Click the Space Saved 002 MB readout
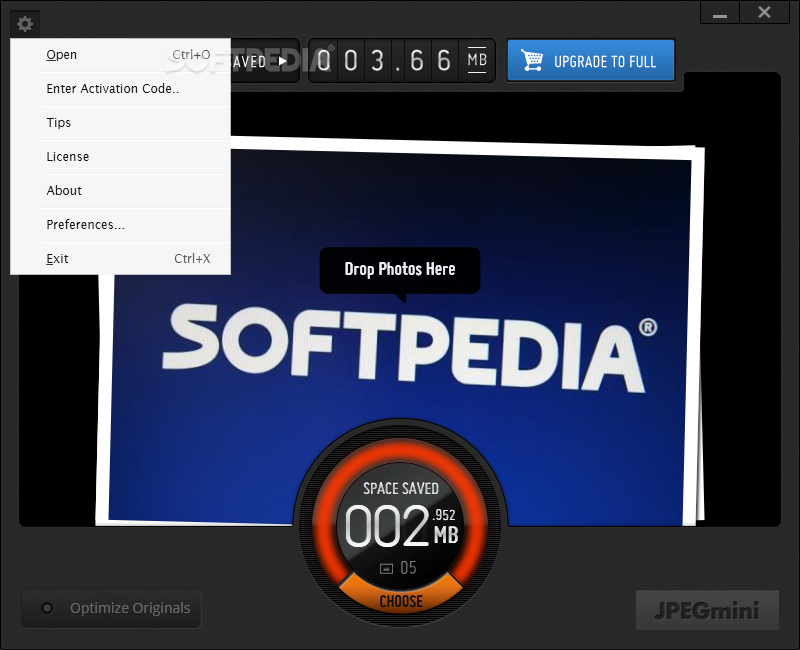This screenshot has height=650, width=800. 401,526
